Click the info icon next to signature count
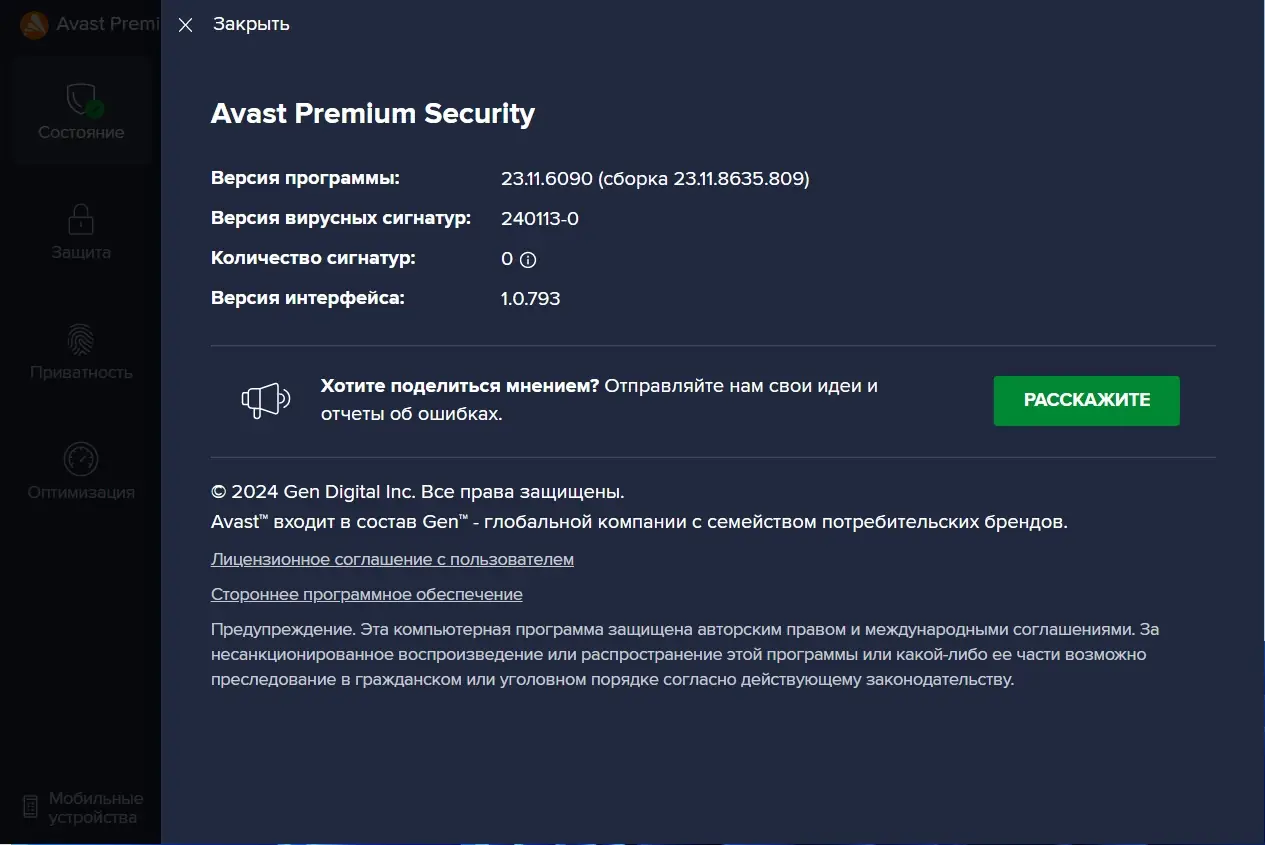The image size is (1265, 845). tap(527, 259)
